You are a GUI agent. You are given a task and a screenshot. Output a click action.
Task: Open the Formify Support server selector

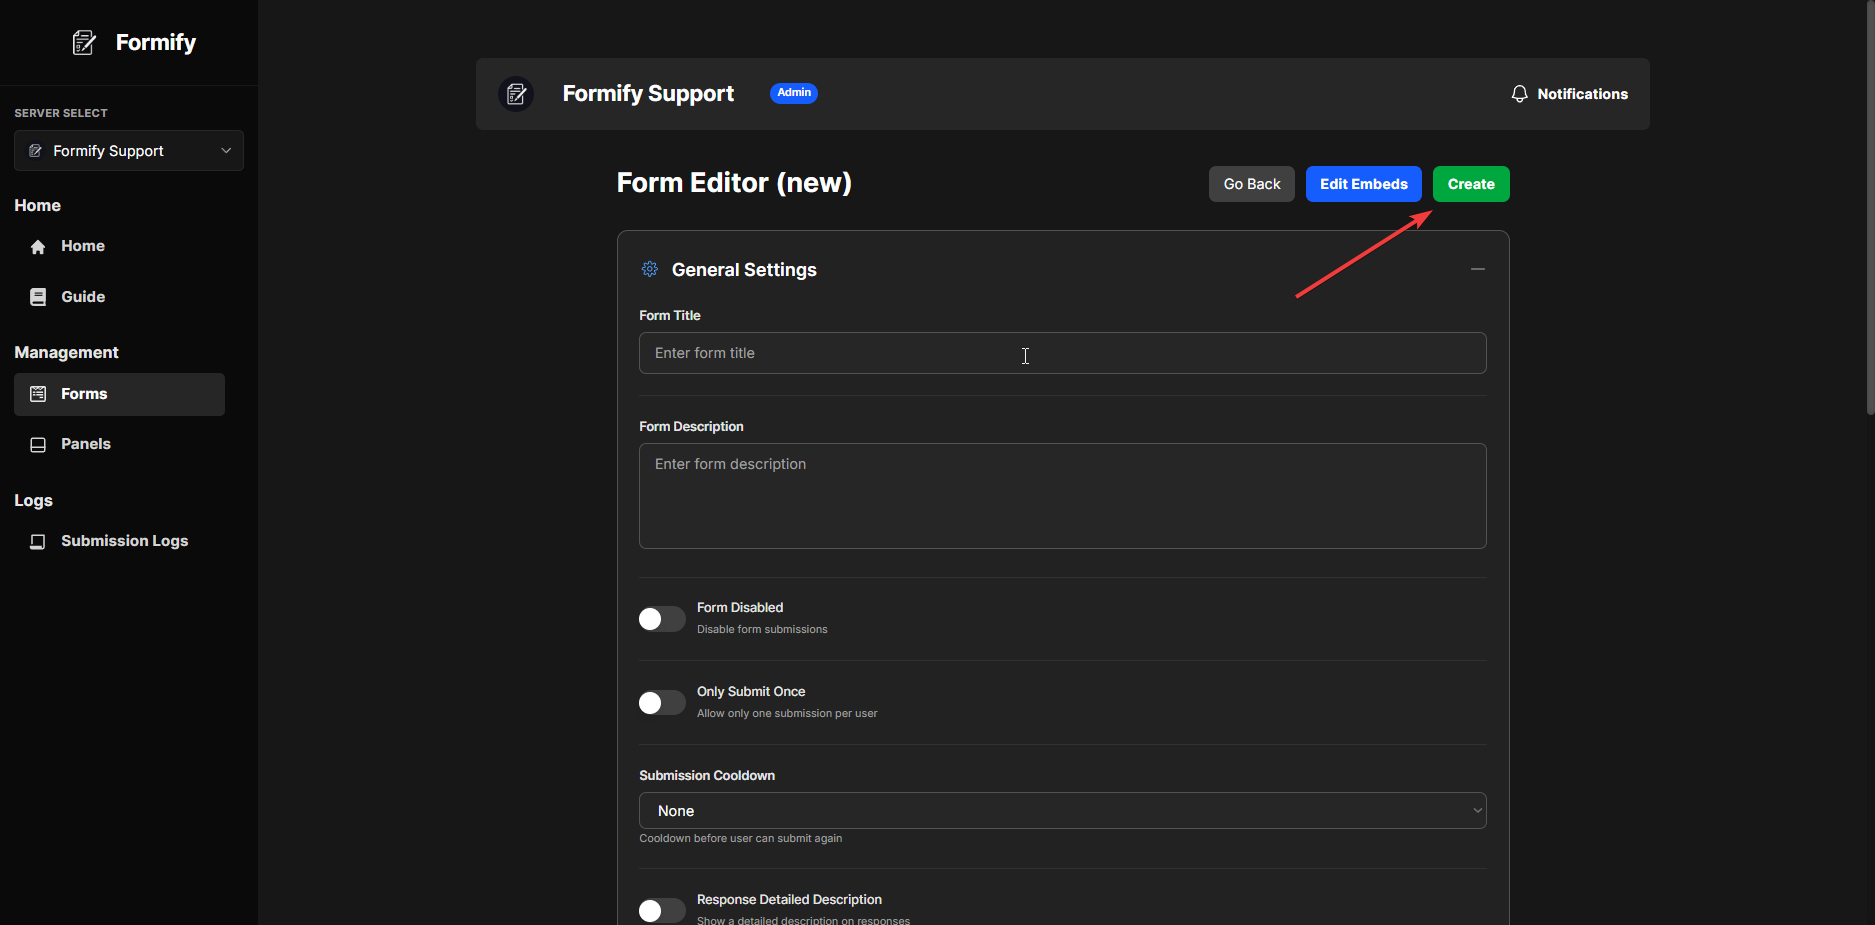[128, 150]
